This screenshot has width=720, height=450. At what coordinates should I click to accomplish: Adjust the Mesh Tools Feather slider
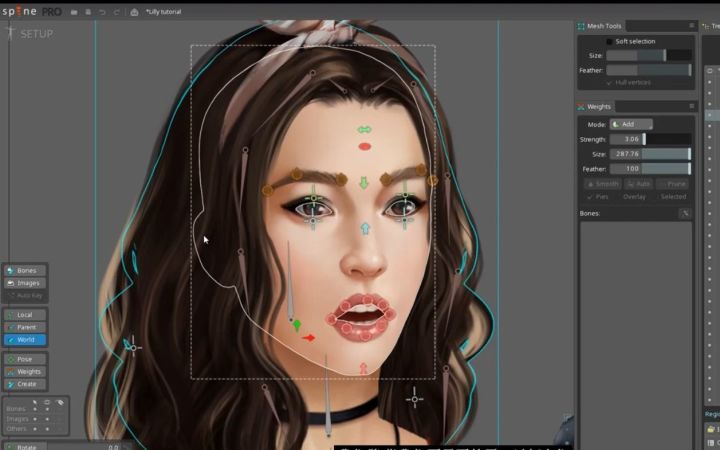tap(649, 70)
